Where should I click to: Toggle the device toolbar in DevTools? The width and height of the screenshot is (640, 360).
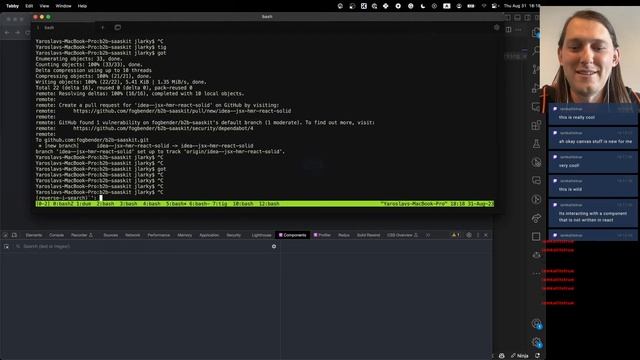pyautogui.click(x=14, y=235)
